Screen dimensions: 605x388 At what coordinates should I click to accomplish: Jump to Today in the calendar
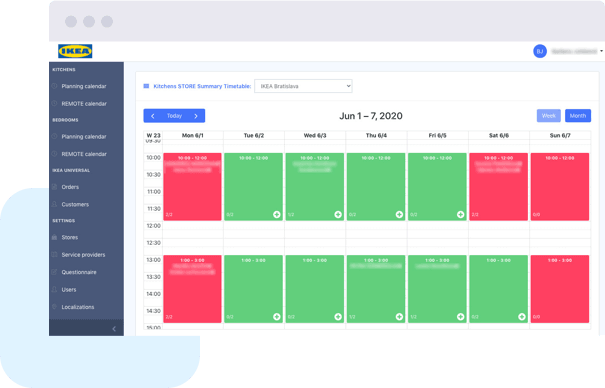174,116
